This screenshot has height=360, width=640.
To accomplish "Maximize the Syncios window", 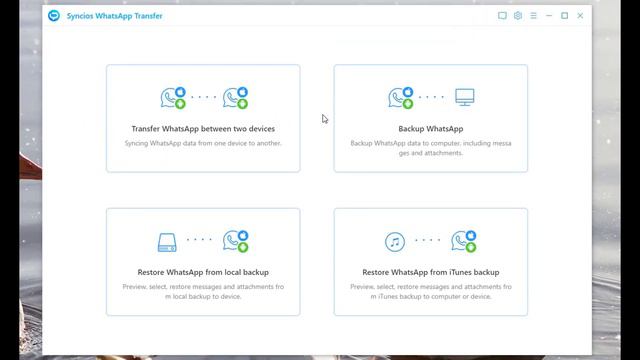I will coord(564,16).
